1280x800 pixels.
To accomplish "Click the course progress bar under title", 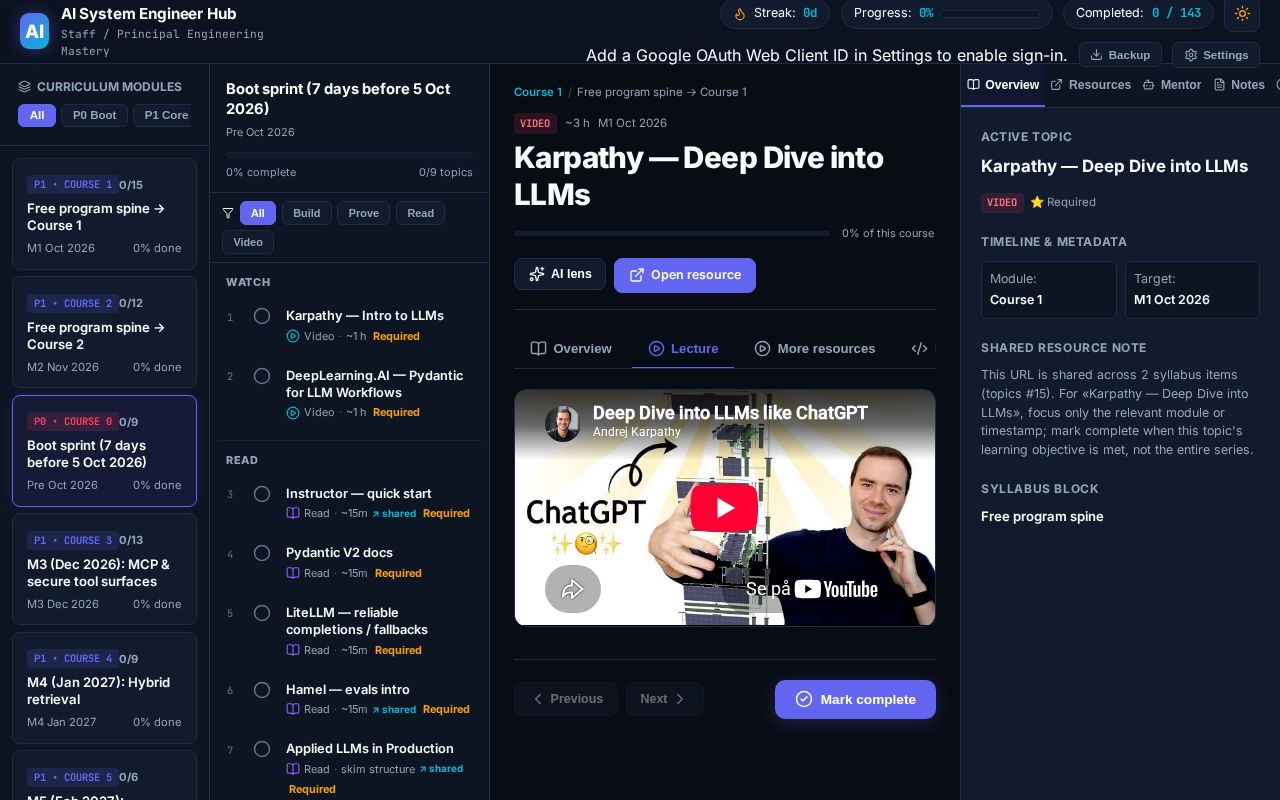I will 672,233.
